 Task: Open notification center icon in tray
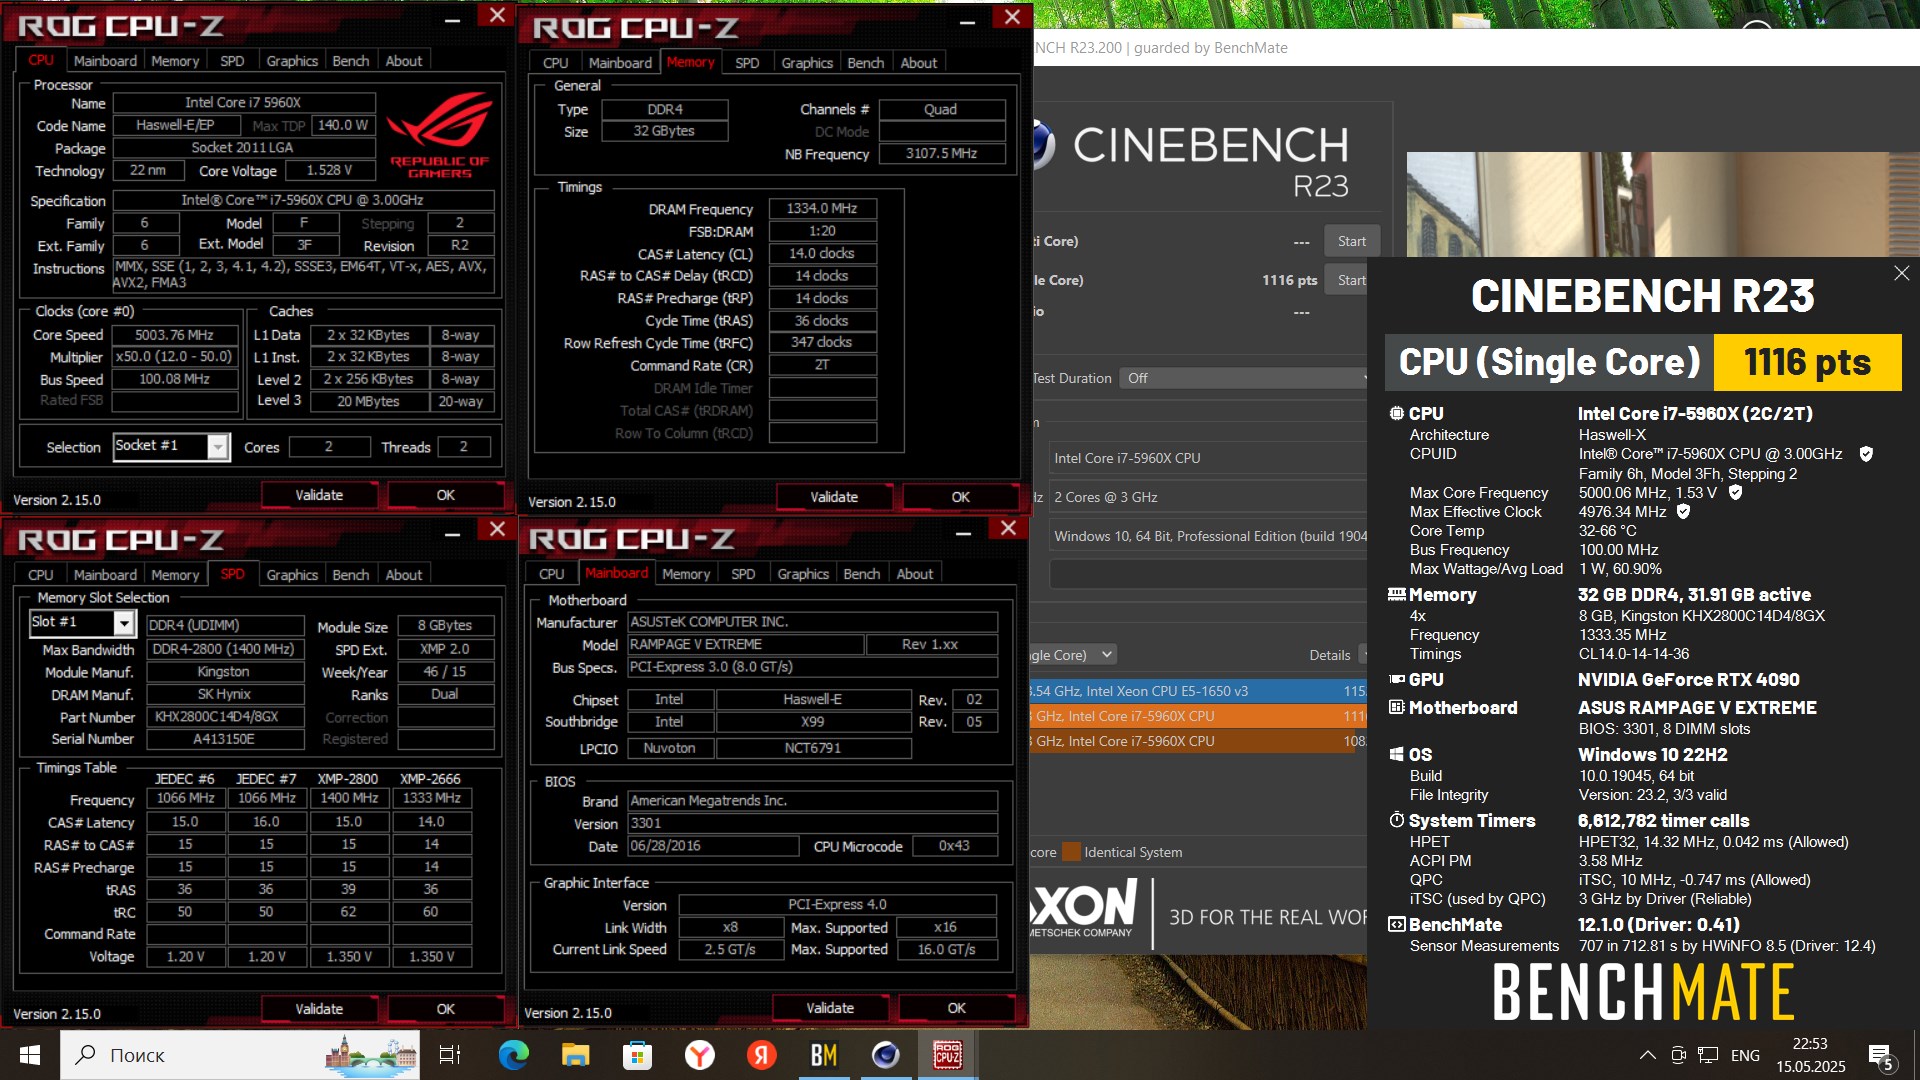[1880, 1056]
